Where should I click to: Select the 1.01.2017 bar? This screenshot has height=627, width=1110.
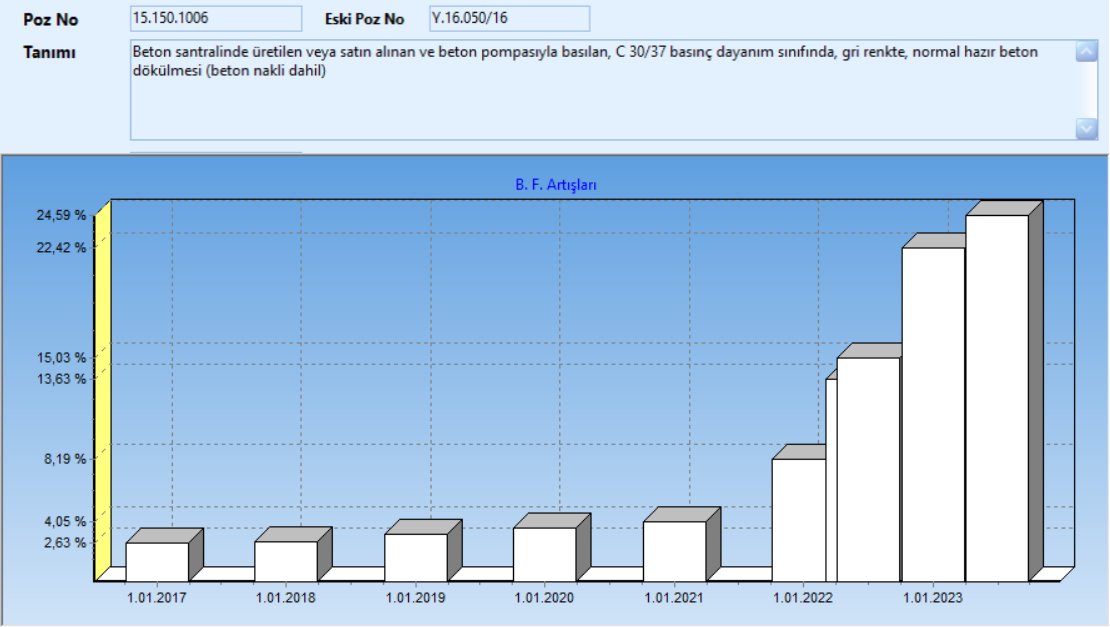[157, 562]
